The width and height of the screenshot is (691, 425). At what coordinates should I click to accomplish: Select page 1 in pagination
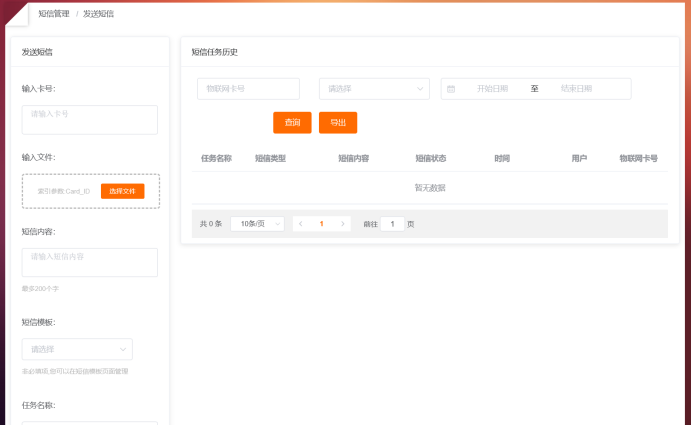pyautogui.click(x=321, y=224)
